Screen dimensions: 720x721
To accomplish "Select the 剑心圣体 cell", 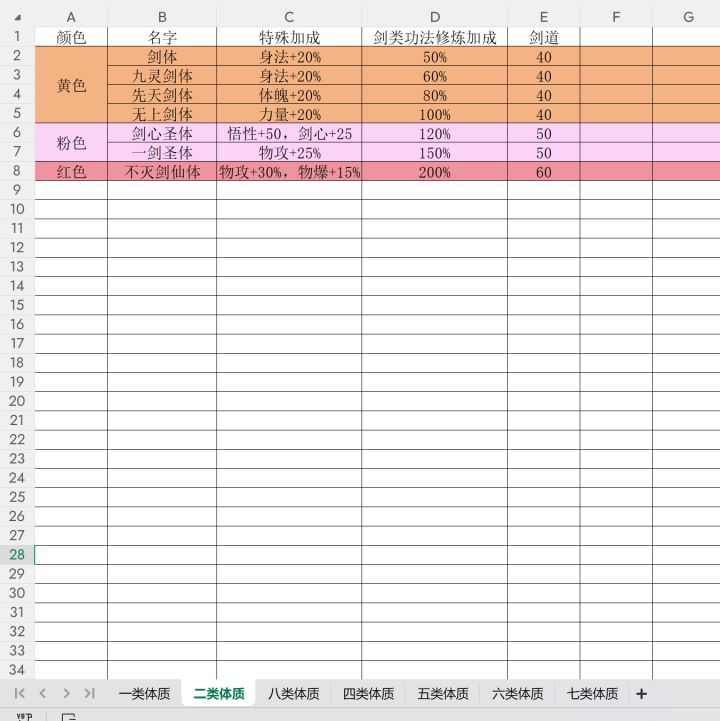I will click(162, 133).
